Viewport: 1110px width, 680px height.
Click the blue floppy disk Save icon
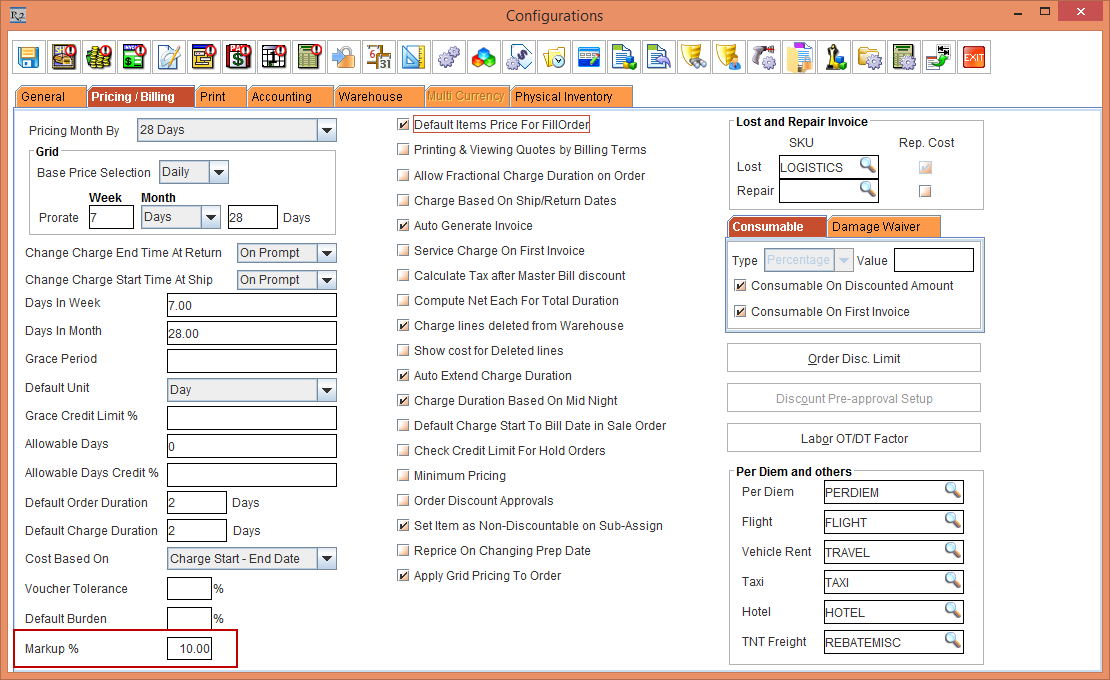[29, 58]
